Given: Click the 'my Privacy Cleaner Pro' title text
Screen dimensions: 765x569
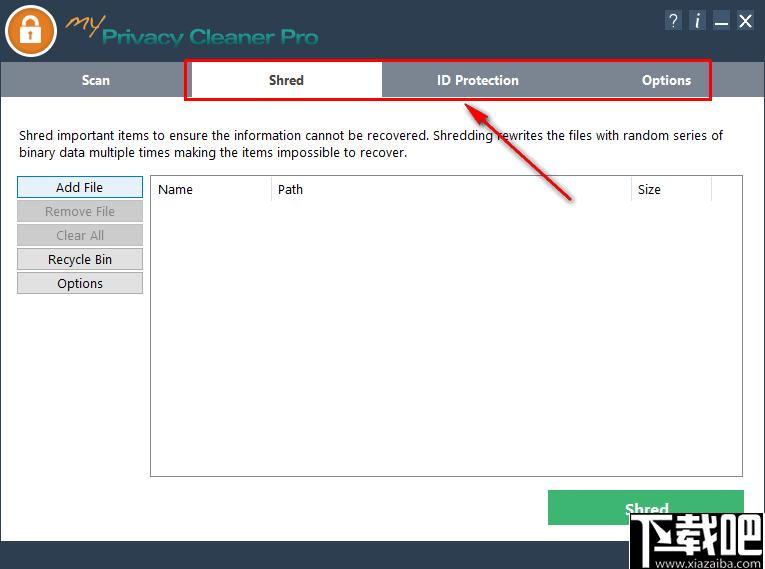Looking at the screenshot, I should (192, 32).
